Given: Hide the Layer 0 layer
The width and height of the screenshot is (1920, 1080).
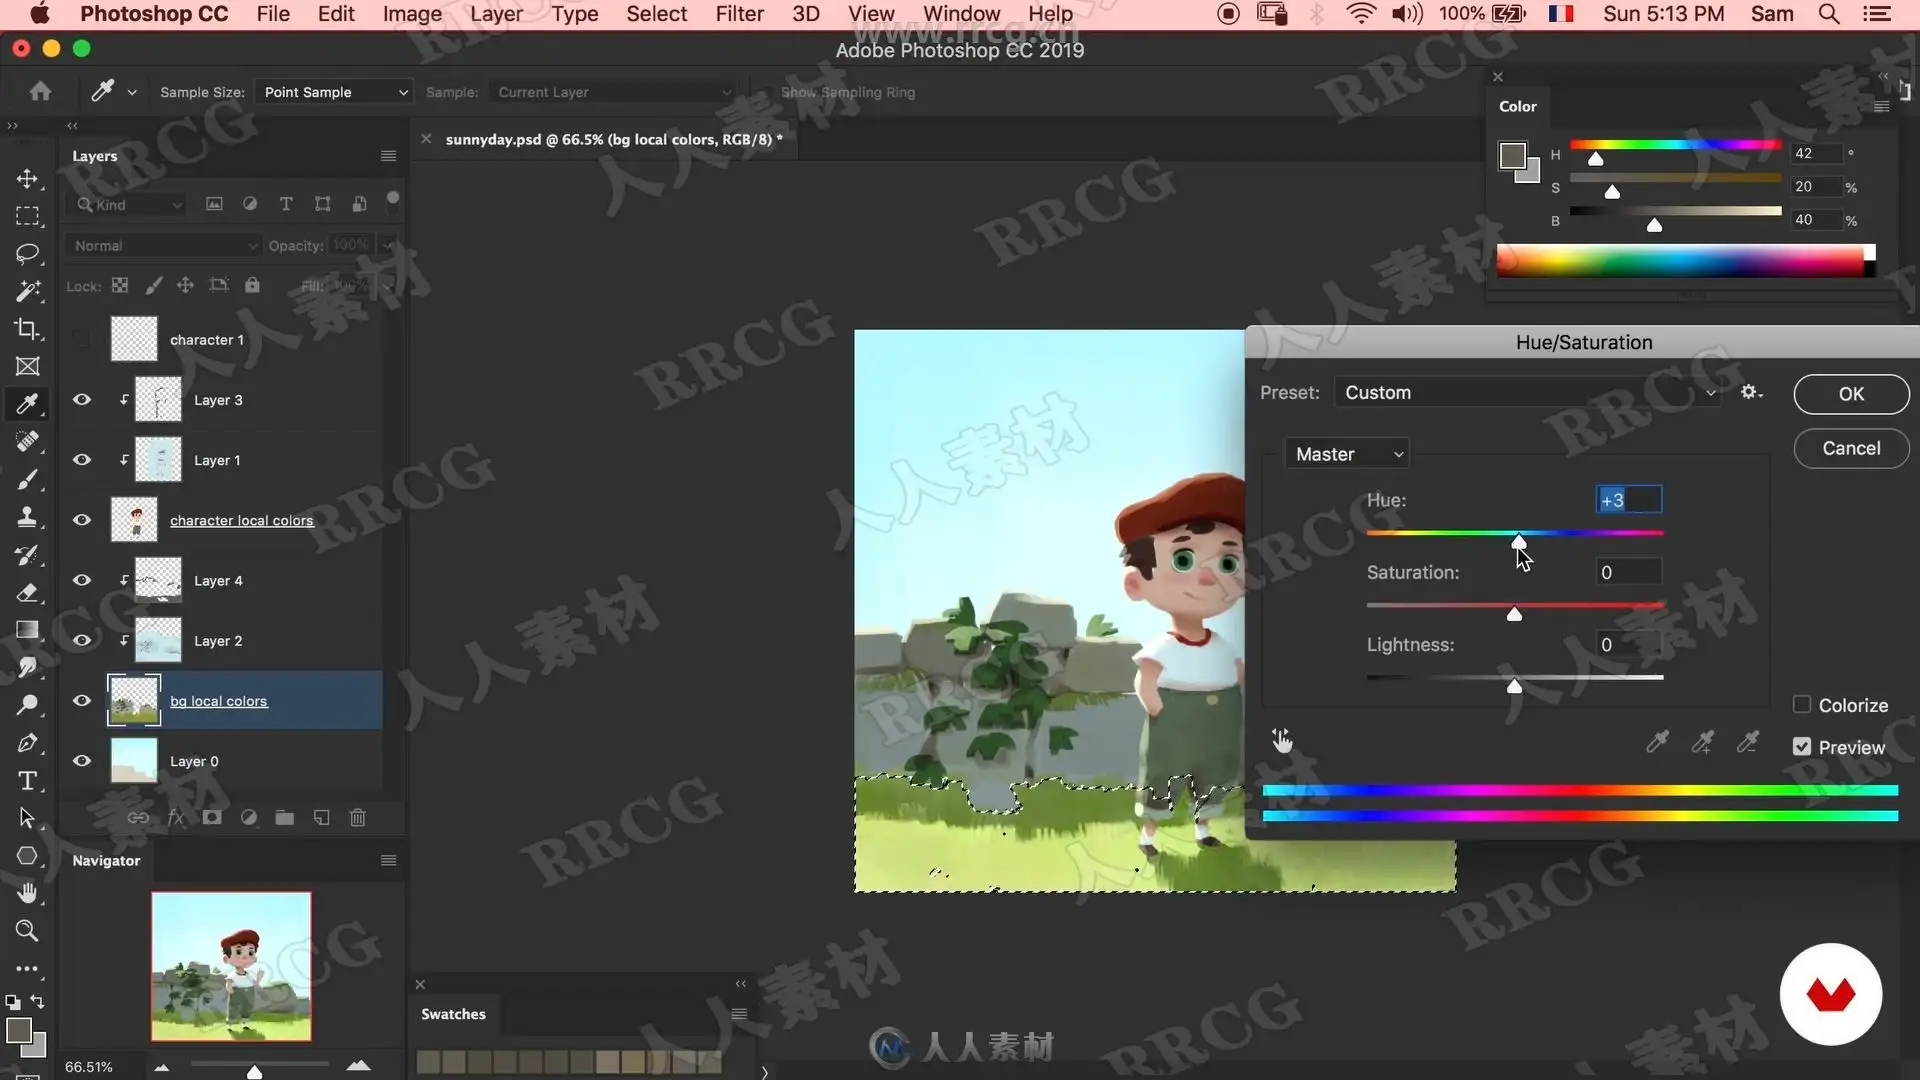Looking at the screenshot, I should coord(82,761).
